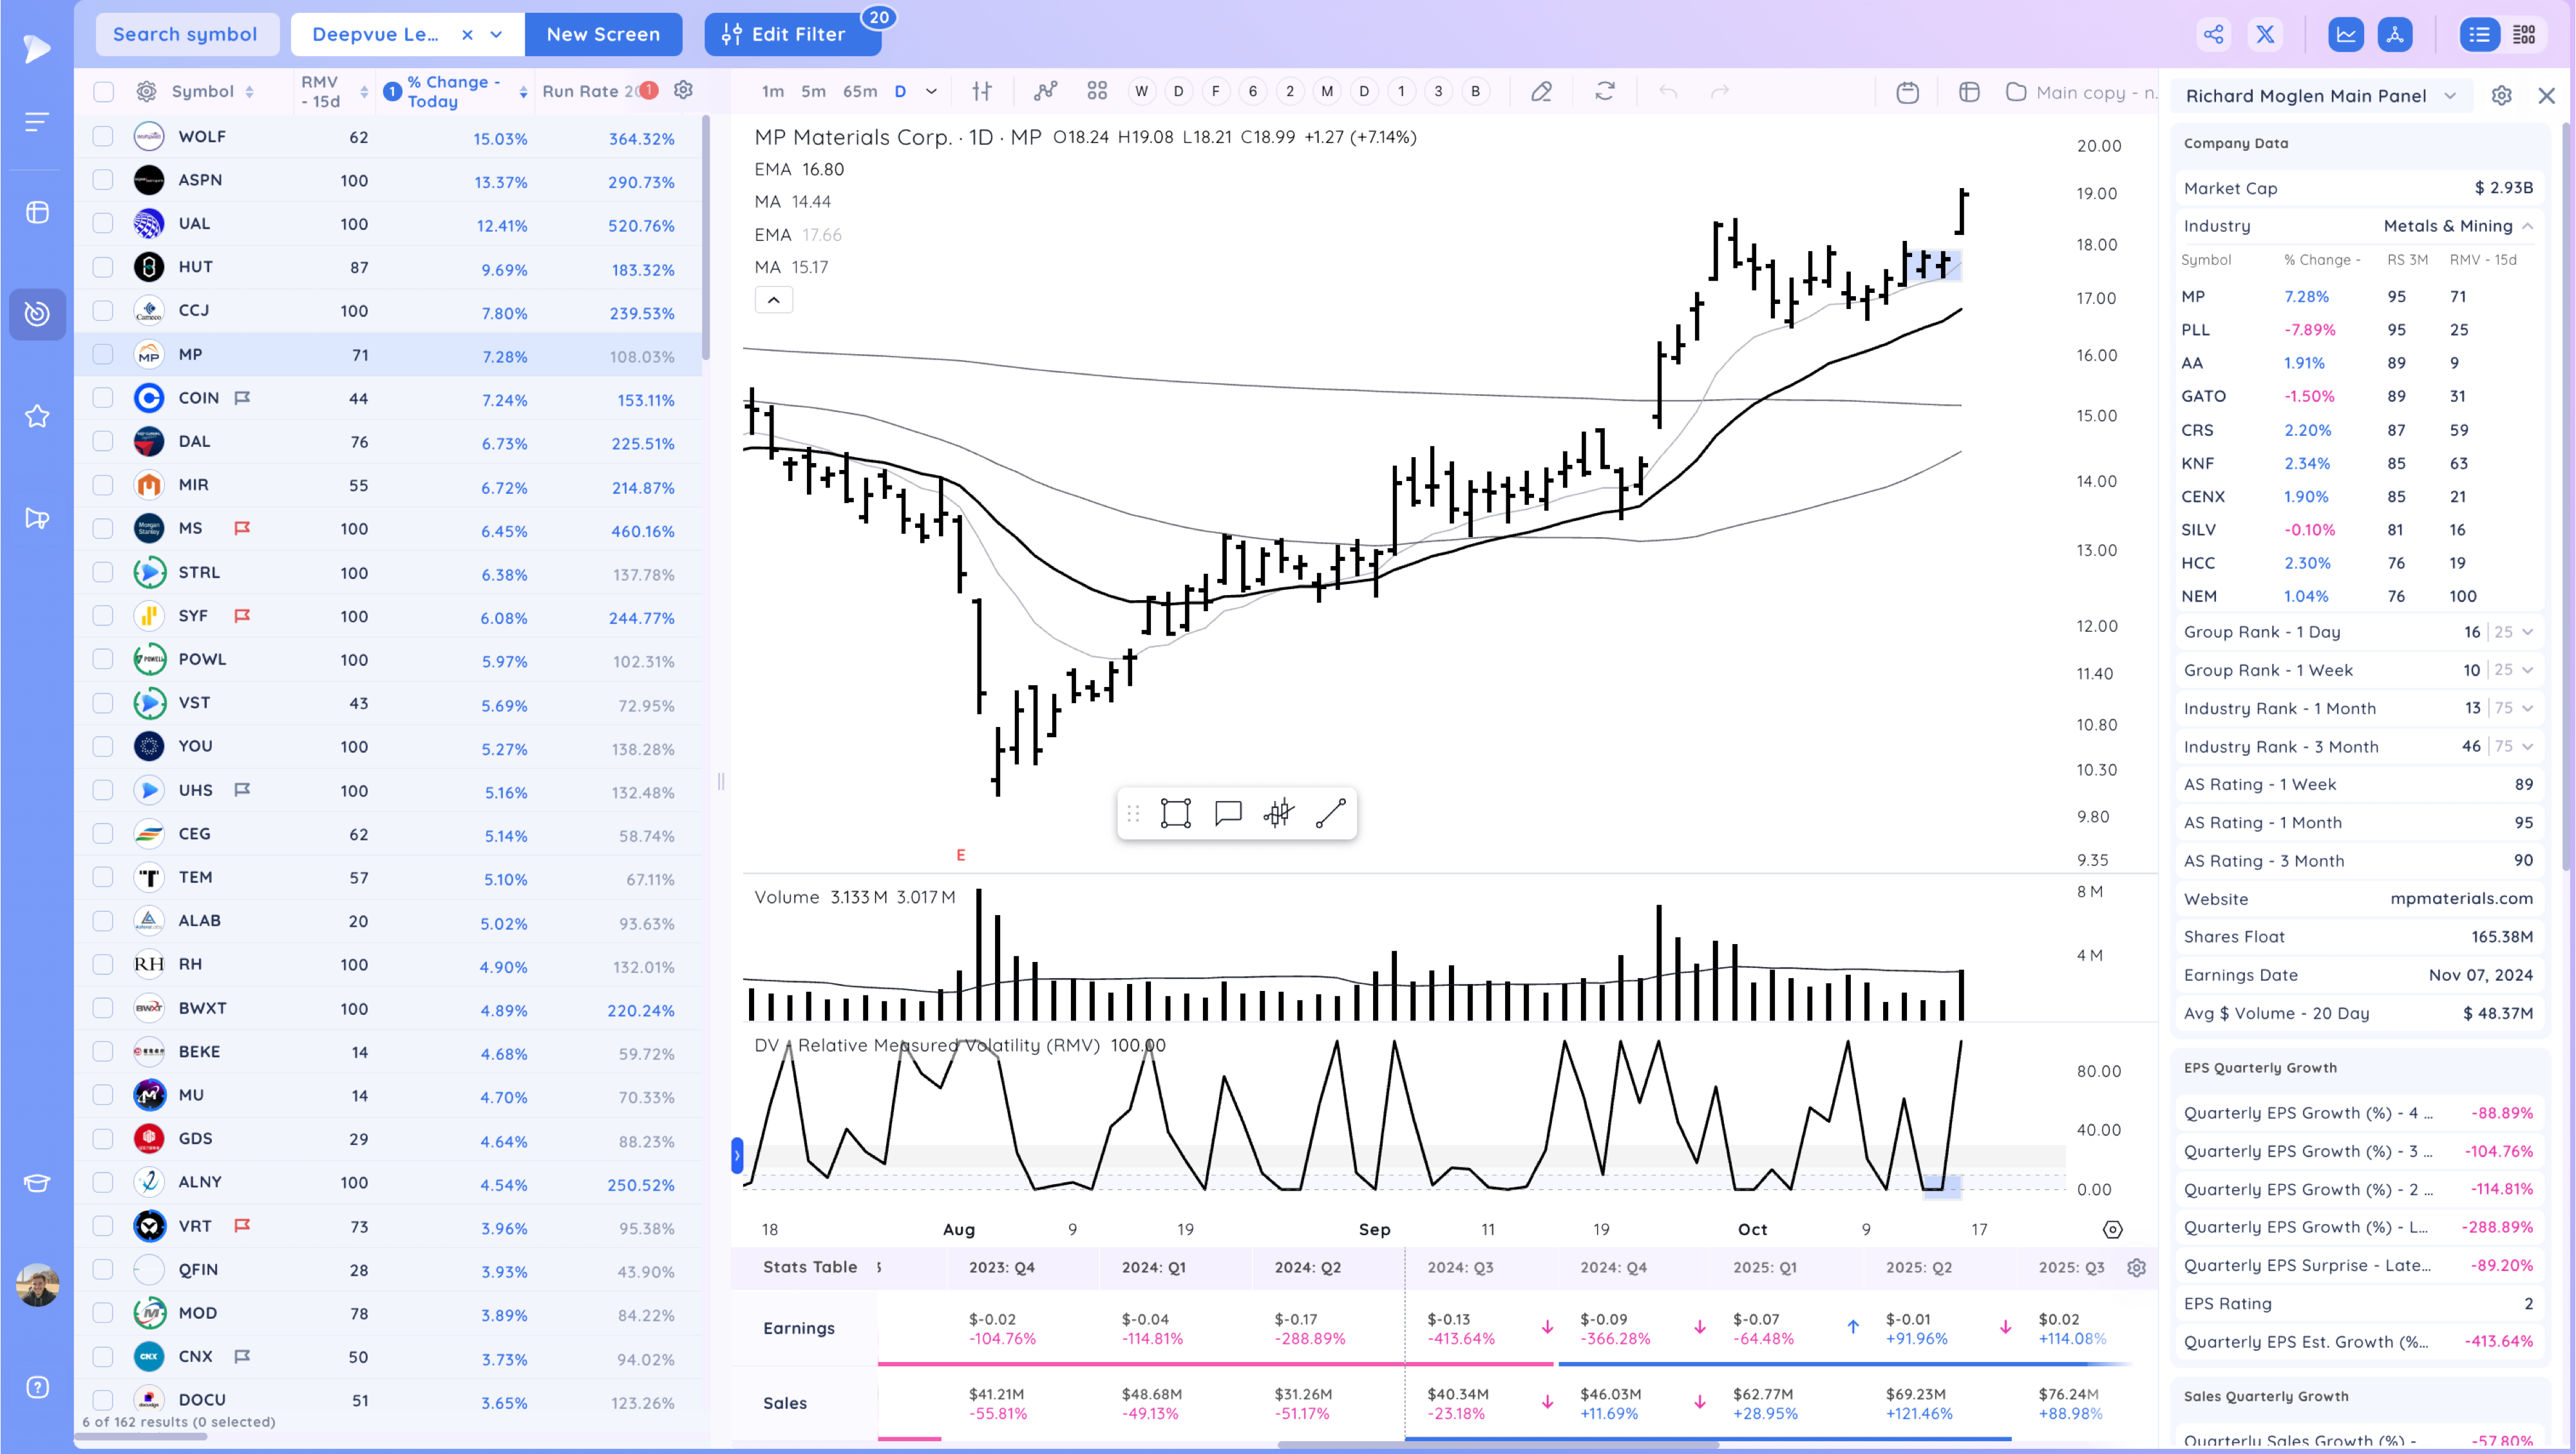
Task: Select the 5m timeframe tab
Action: point(813,91)
